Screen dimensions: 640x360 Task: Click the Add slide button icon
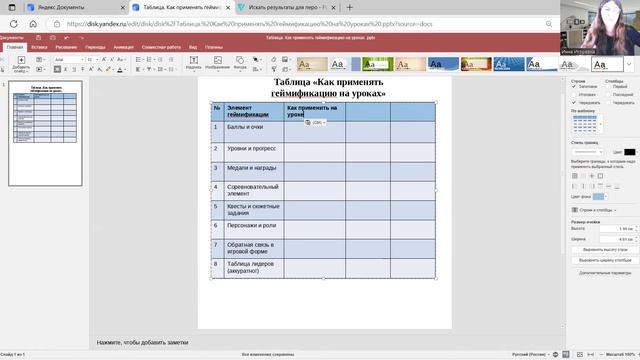click(21, 60)
